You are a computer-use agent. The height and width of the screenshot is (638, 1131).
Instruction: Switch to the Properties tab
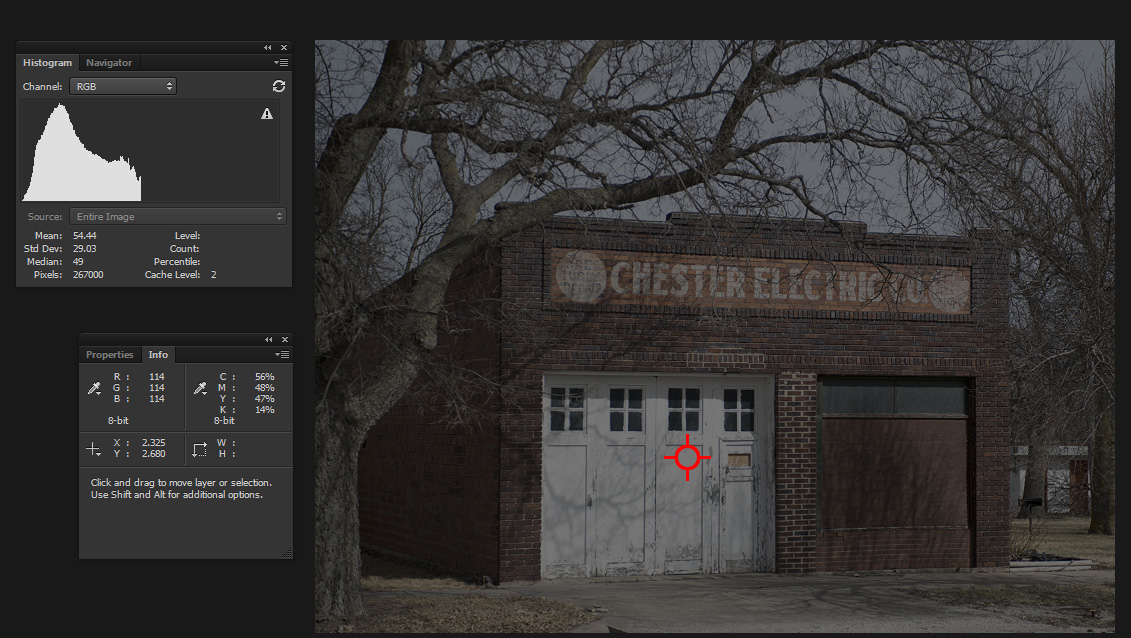coord(110,355)
